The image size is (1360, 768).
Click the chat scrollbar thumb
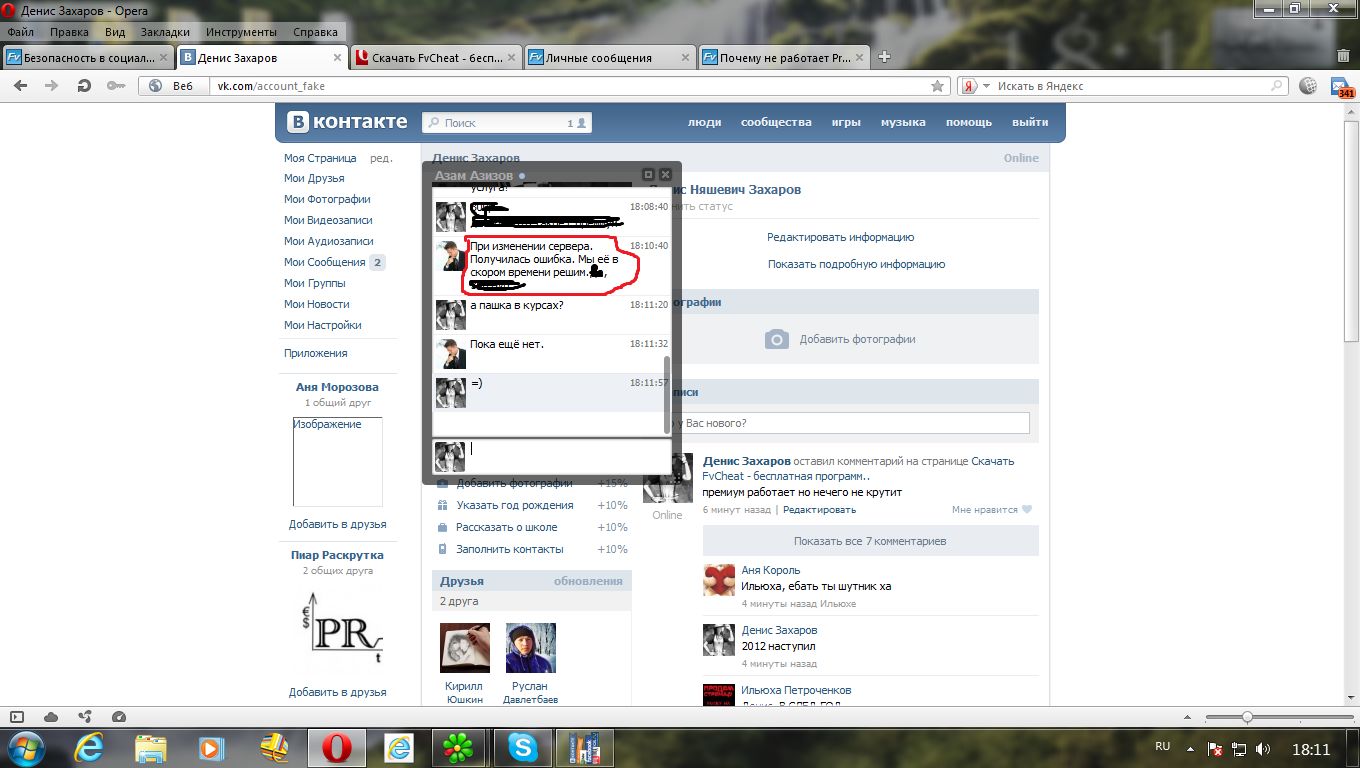667,395
